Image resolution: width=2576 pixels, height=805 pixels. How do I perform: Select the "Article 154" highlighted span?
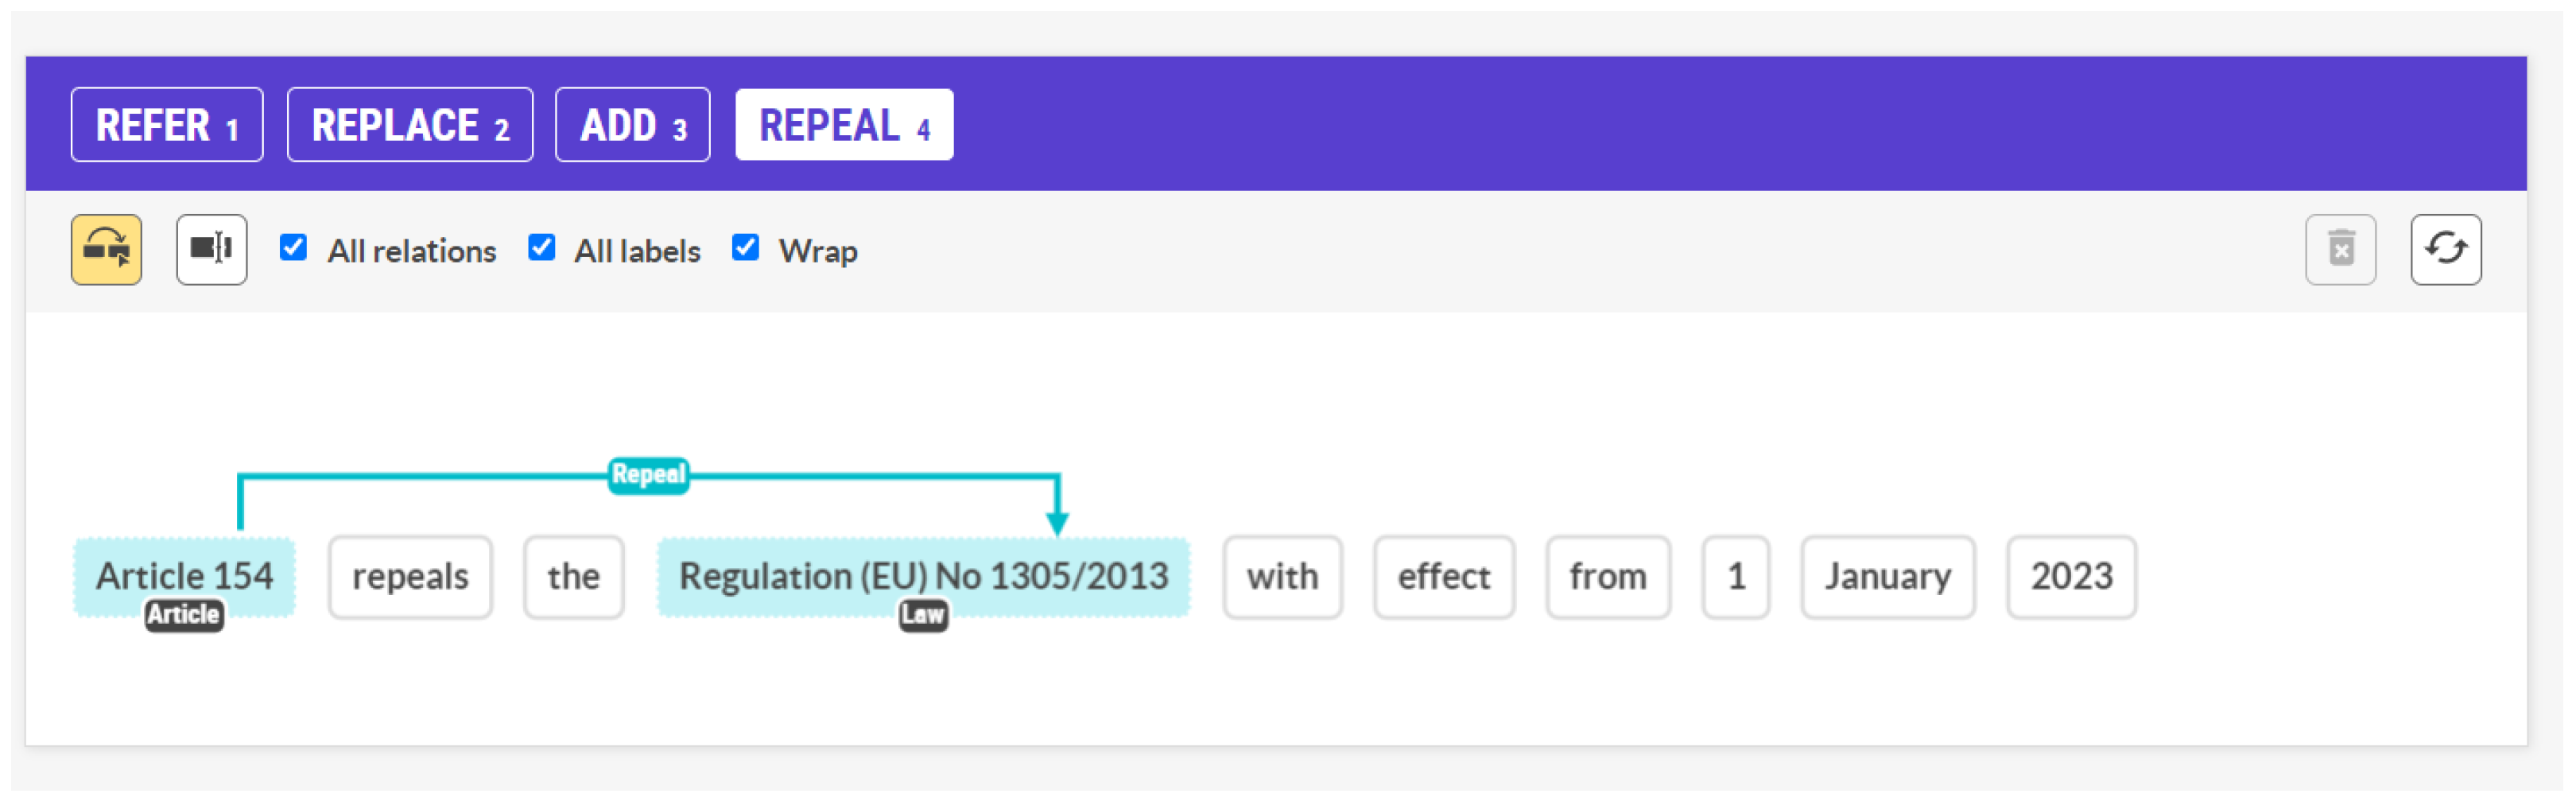tap(184, 576)
